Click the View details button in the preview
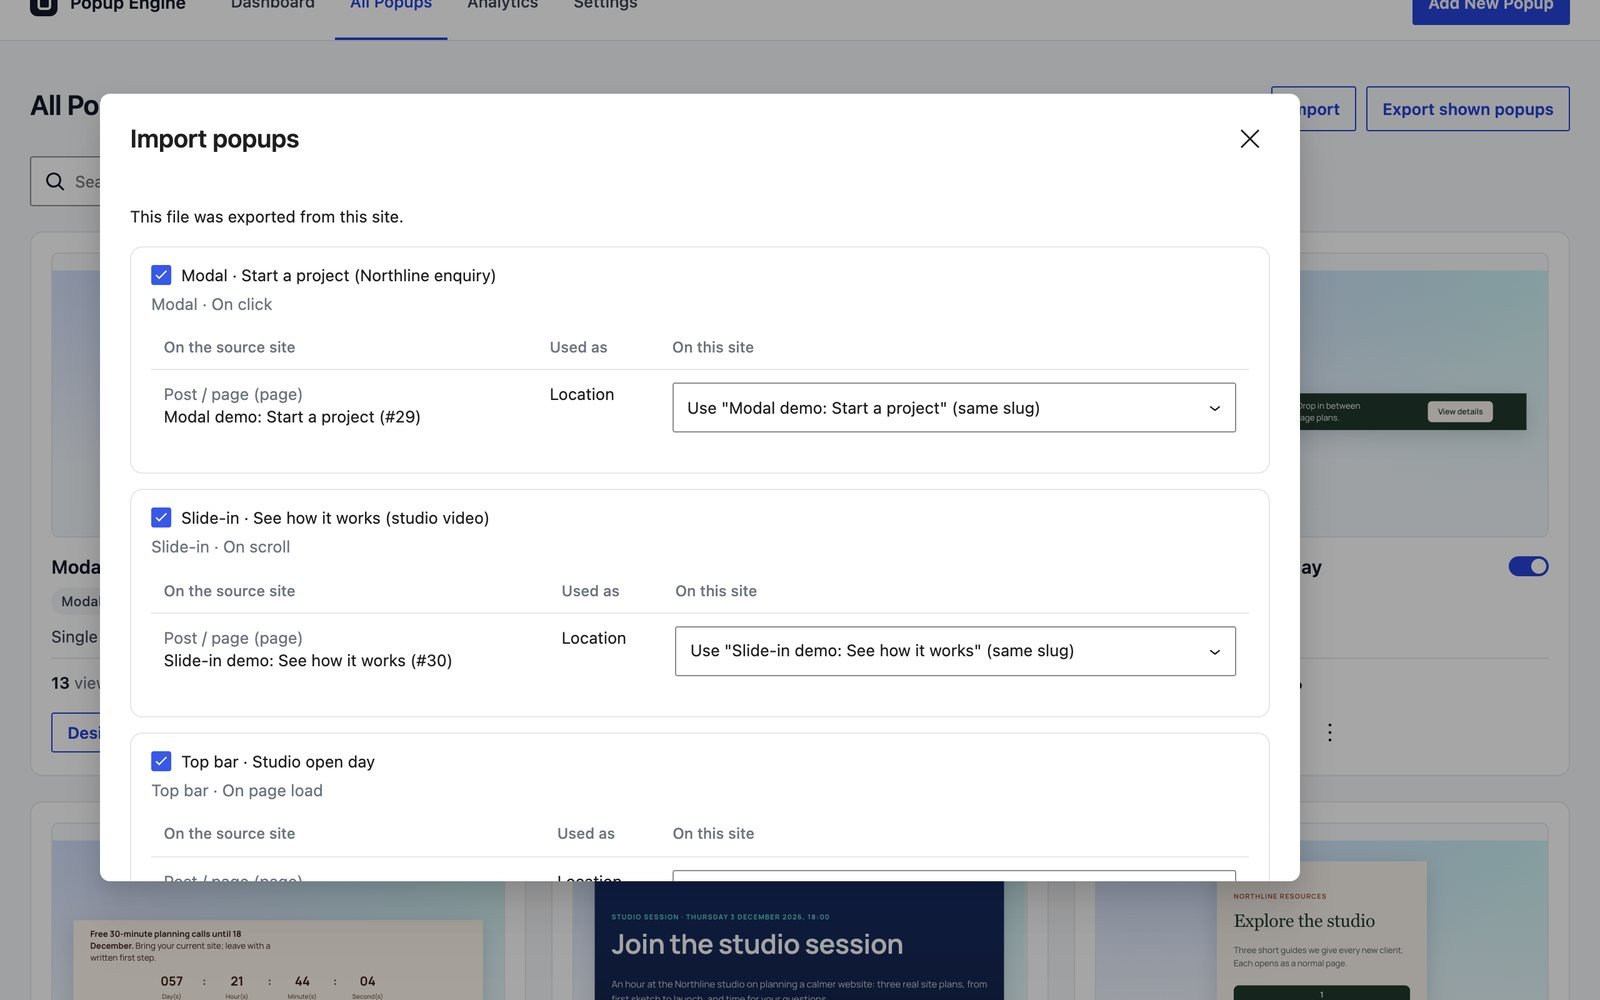Image resolution: width=1600 pixels, height=1000 pixels. pos(1460,412)
